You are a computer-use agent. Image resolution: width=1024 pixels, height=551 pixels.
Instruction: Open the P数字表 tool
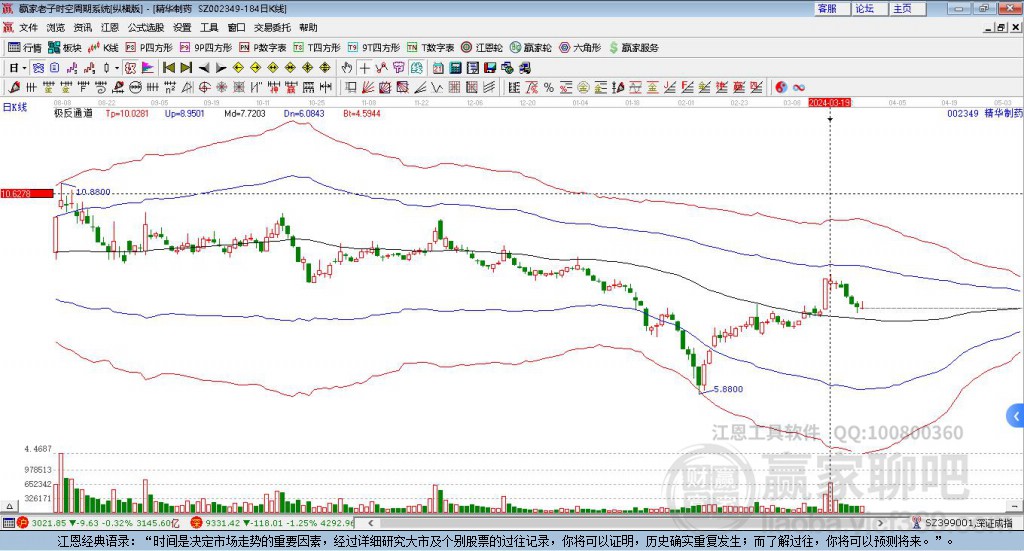263,48
